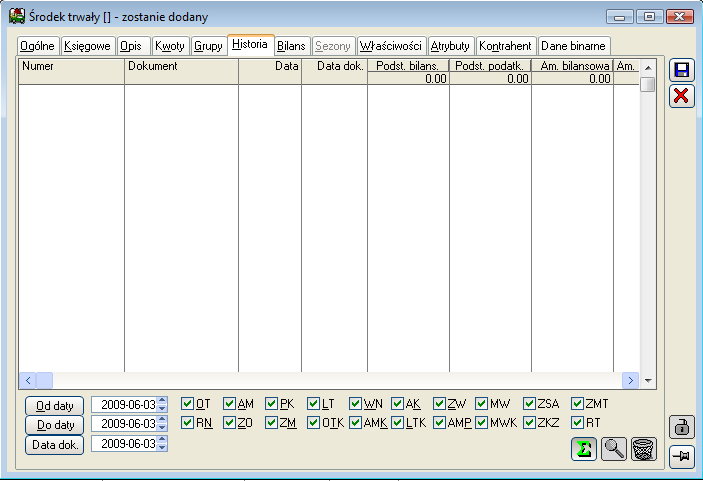The width and height of the screenshot is (703, 481).
Task: Switch to the Ogólne tab
Action: (x=38, y=46)
